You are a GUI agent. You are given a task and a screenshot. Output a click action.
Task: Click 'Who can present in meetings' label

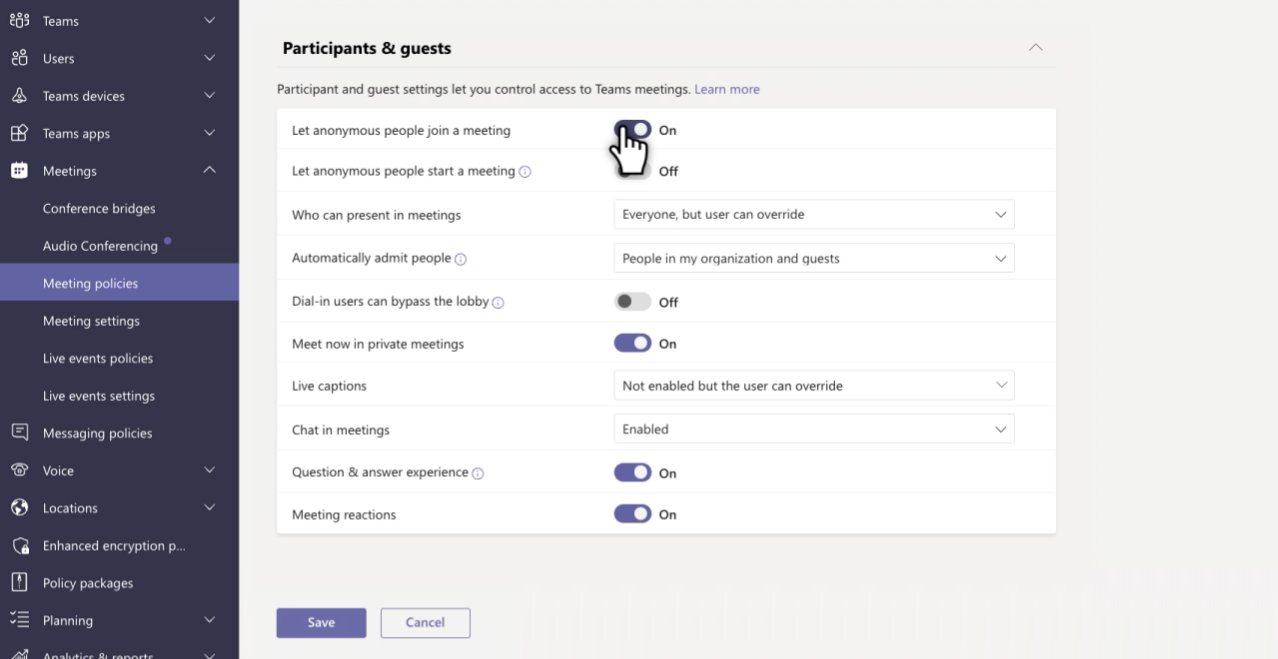(376, 215)
